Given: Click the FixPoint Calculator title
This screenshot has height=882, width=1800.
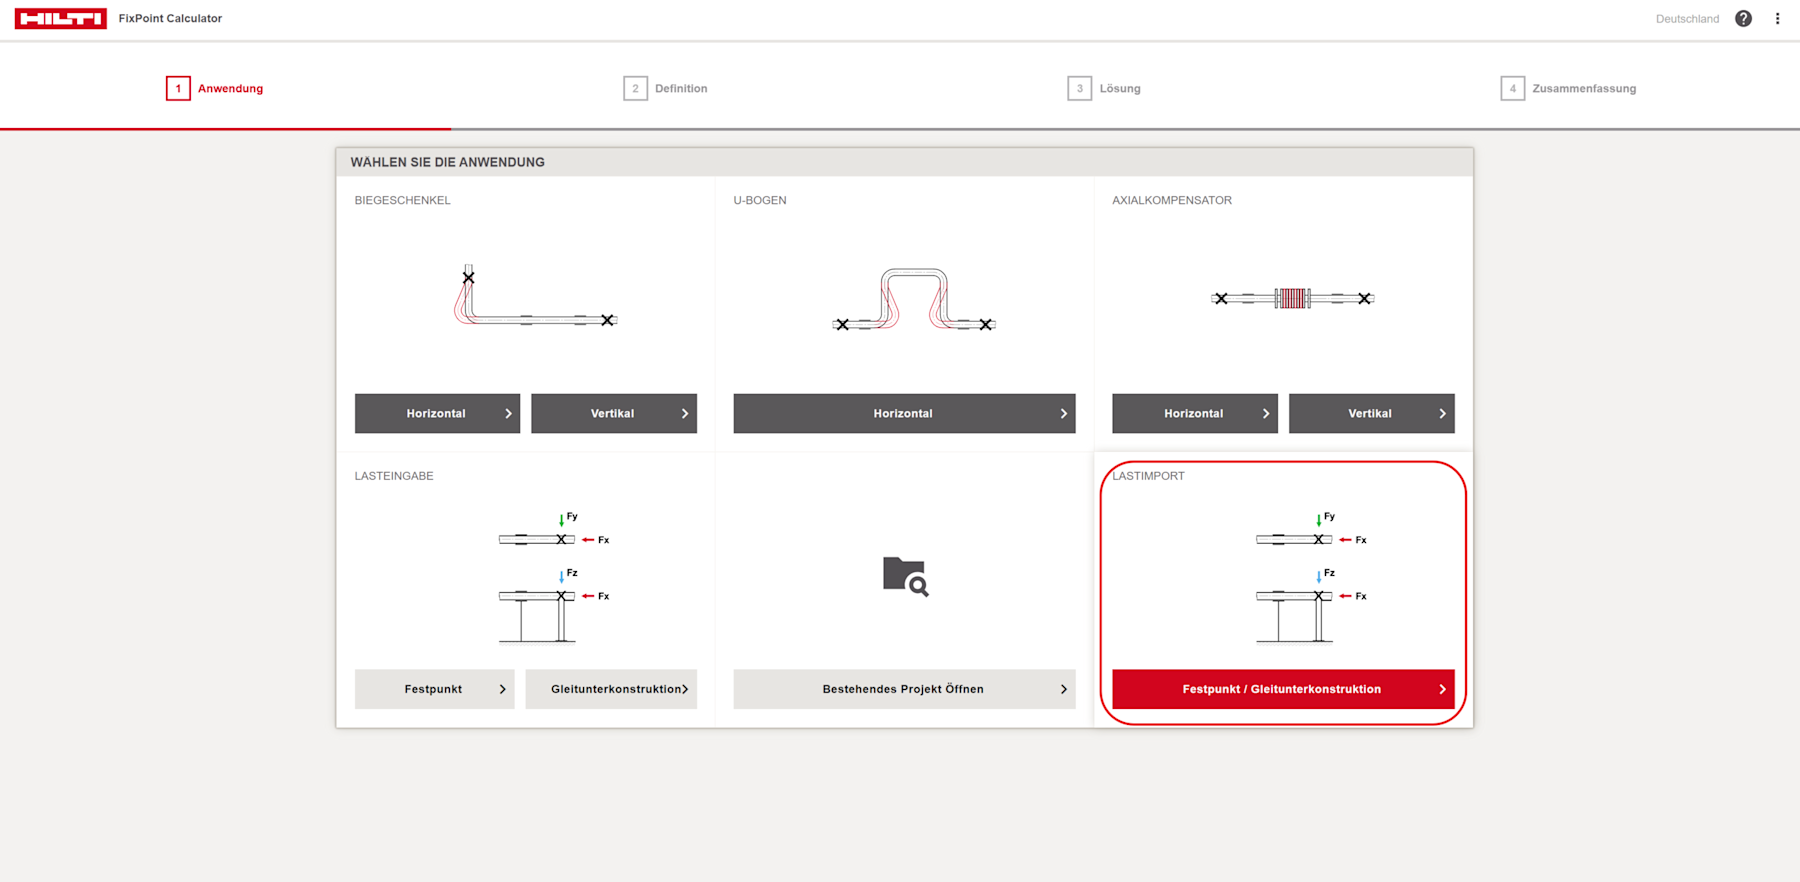Looking at the screenshot, I should pyautogui.click(x=170, y=19).
